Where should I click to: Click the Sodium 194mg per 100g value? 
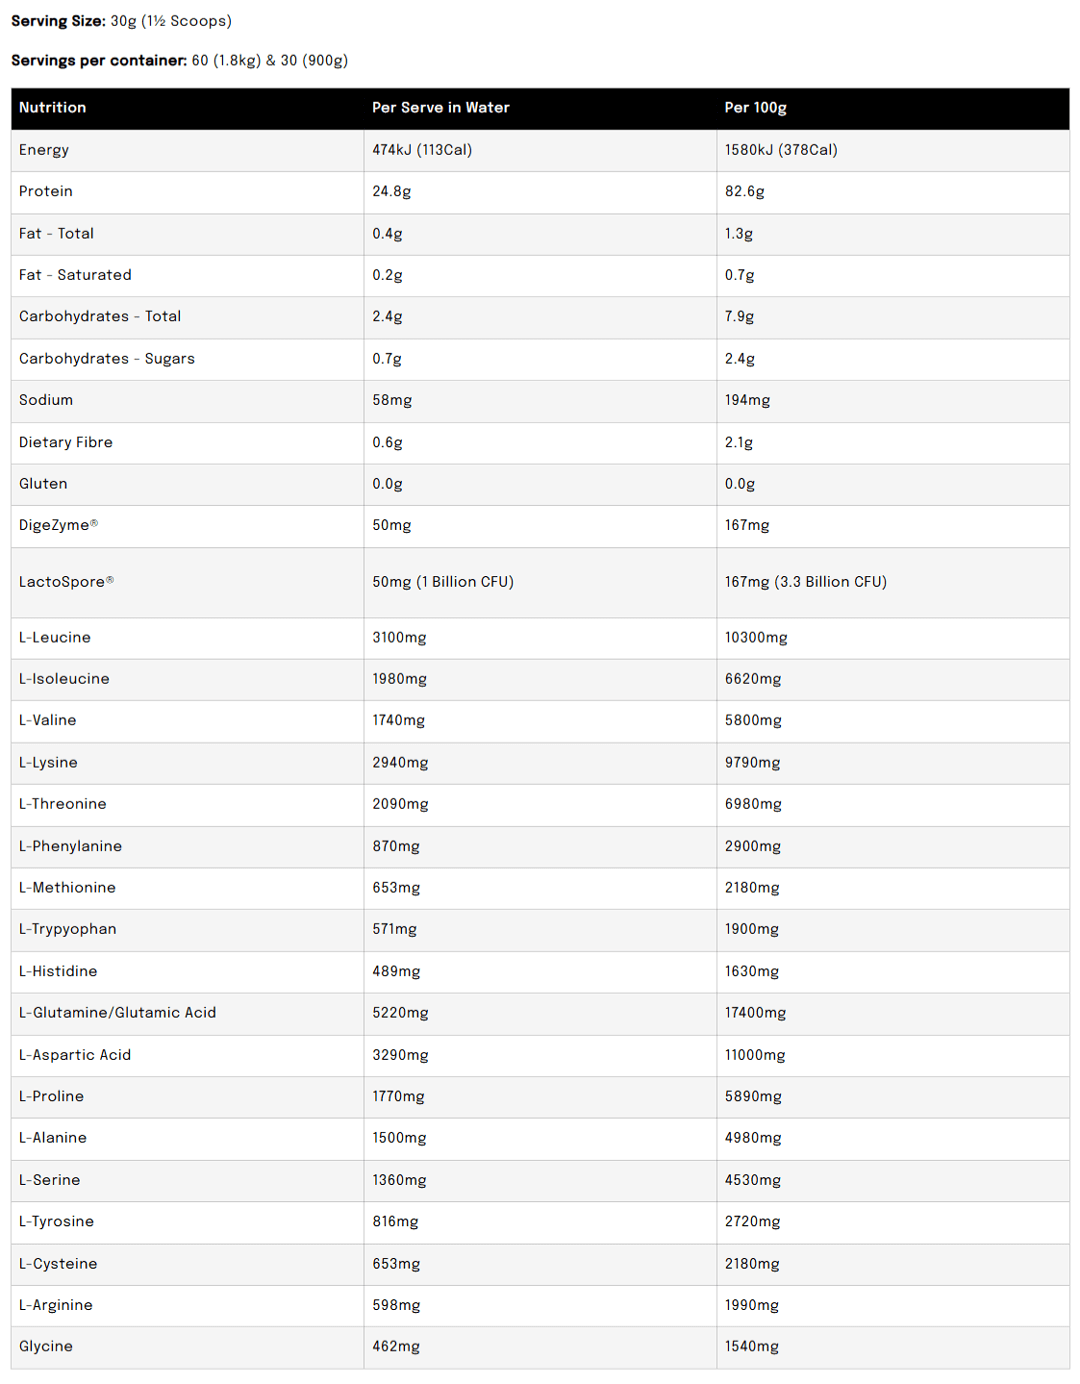[747, 400]
